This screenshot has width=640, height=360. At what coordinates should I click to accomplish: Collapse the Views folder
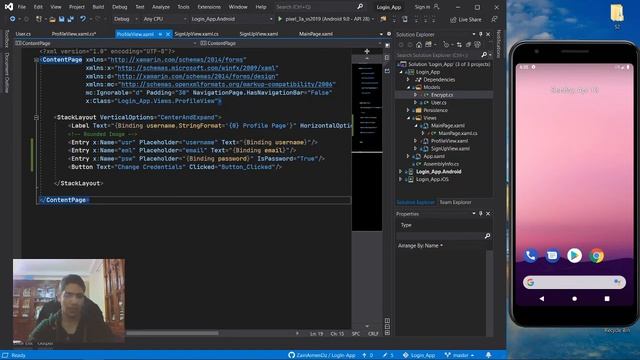(408, 118)
